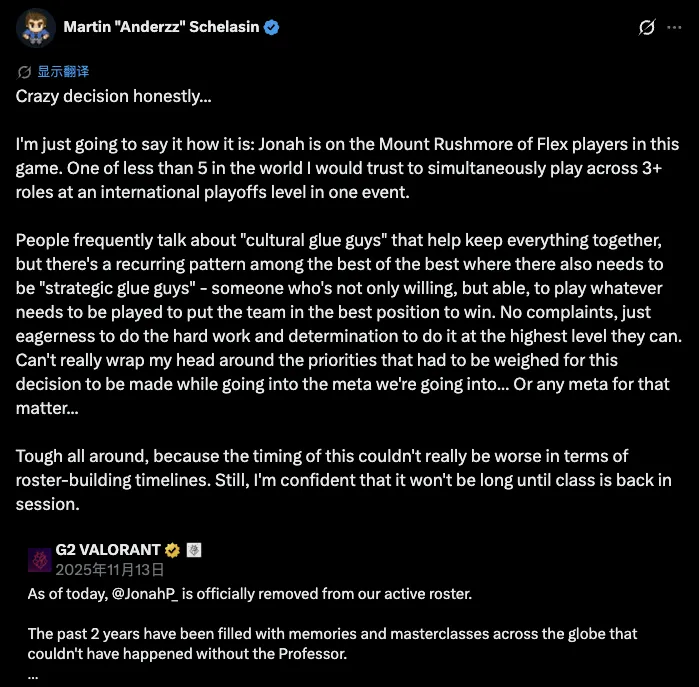Open the G2 VALORANT account name

[x=110, y=550]
